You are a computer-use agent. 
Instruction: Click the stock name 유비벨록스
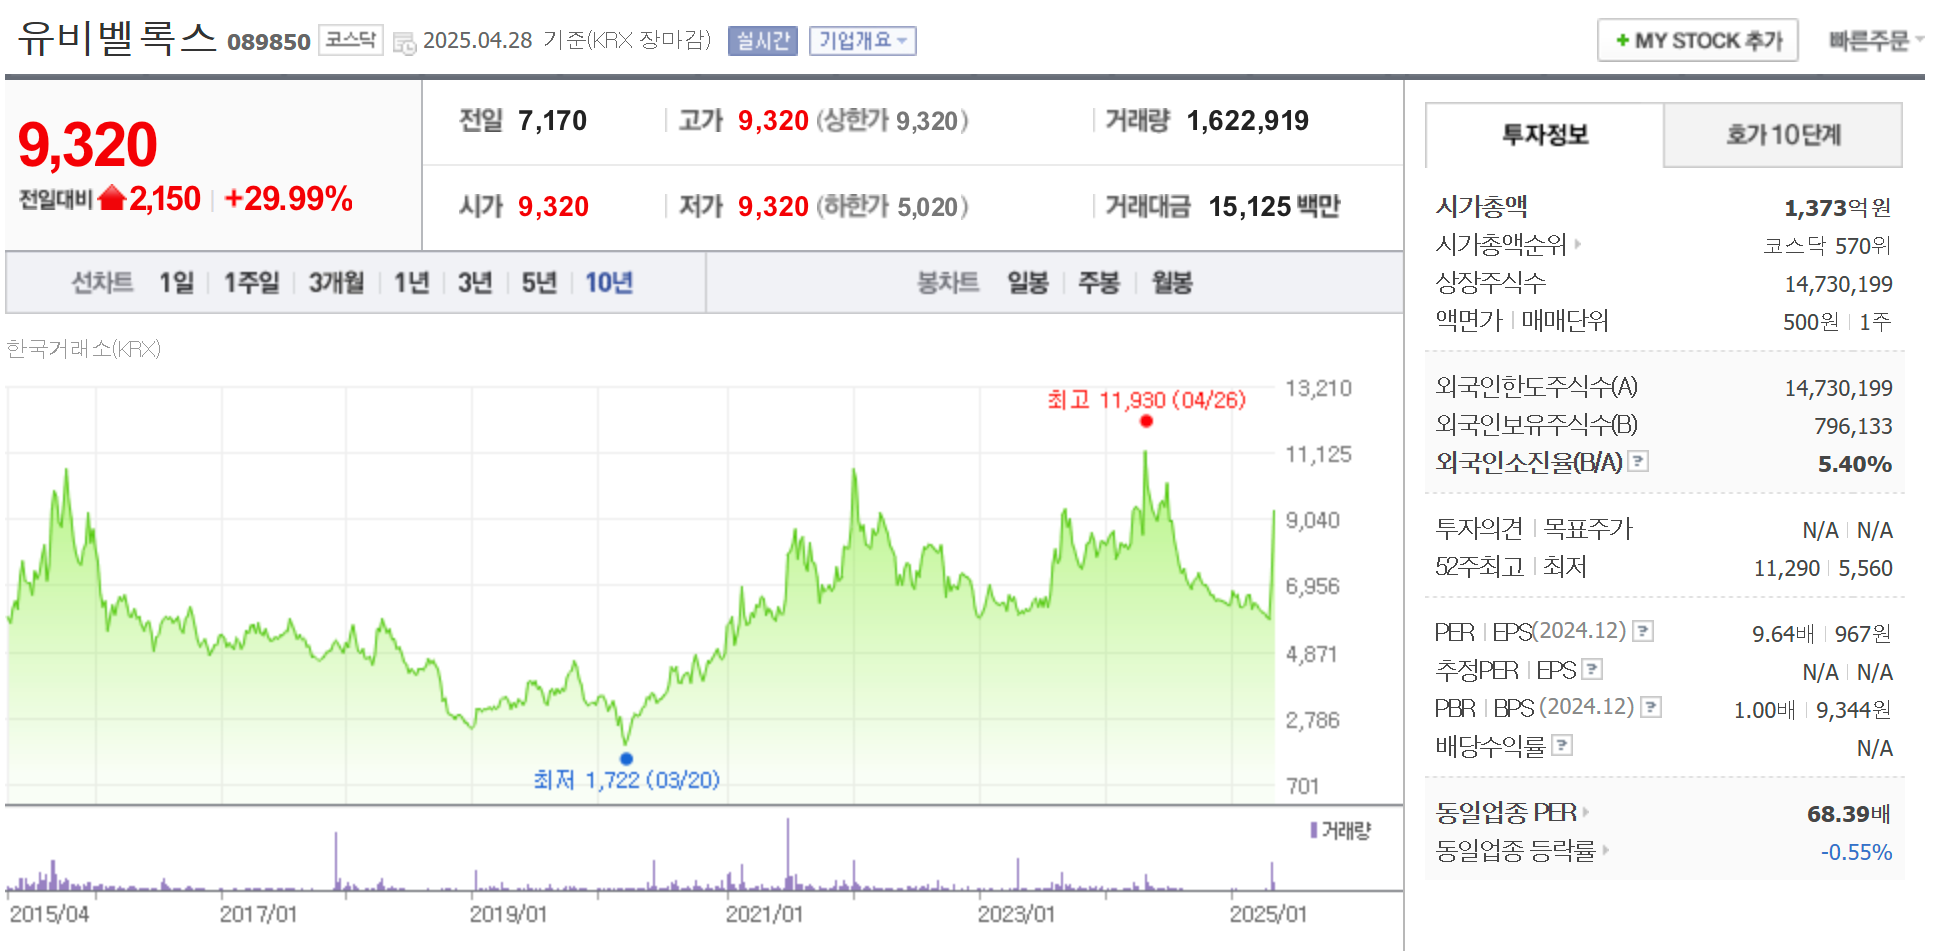(116, 38)
